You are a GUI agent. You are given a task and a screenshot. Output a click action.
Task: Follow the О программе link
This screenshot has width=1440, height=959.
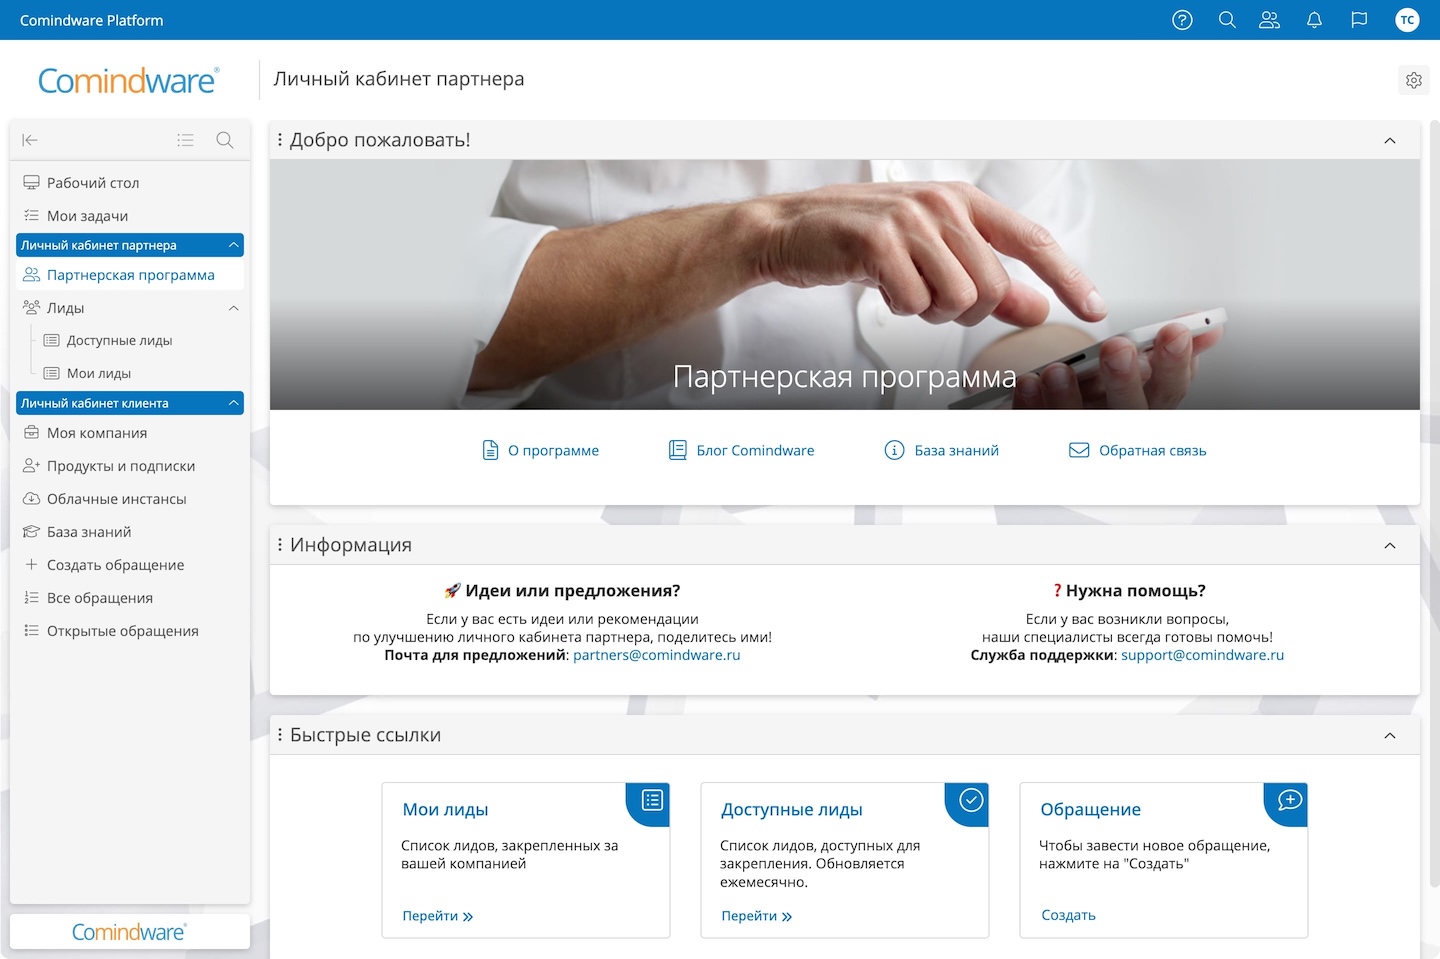553,451
